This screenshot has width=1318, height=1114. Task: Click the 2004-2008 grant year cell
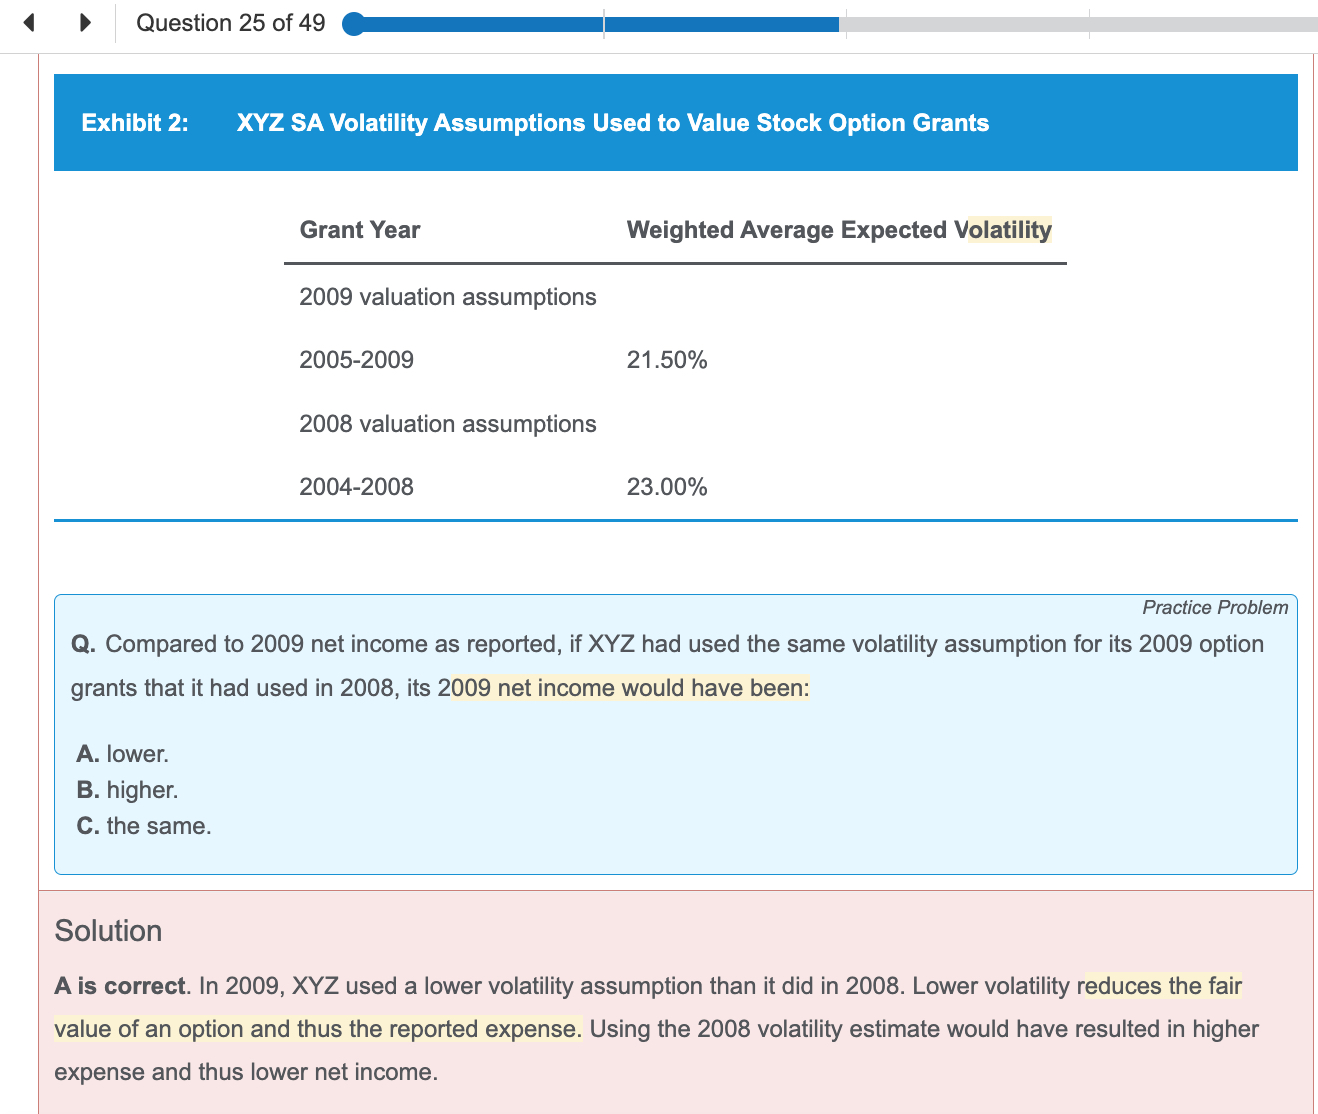[356, 487]
